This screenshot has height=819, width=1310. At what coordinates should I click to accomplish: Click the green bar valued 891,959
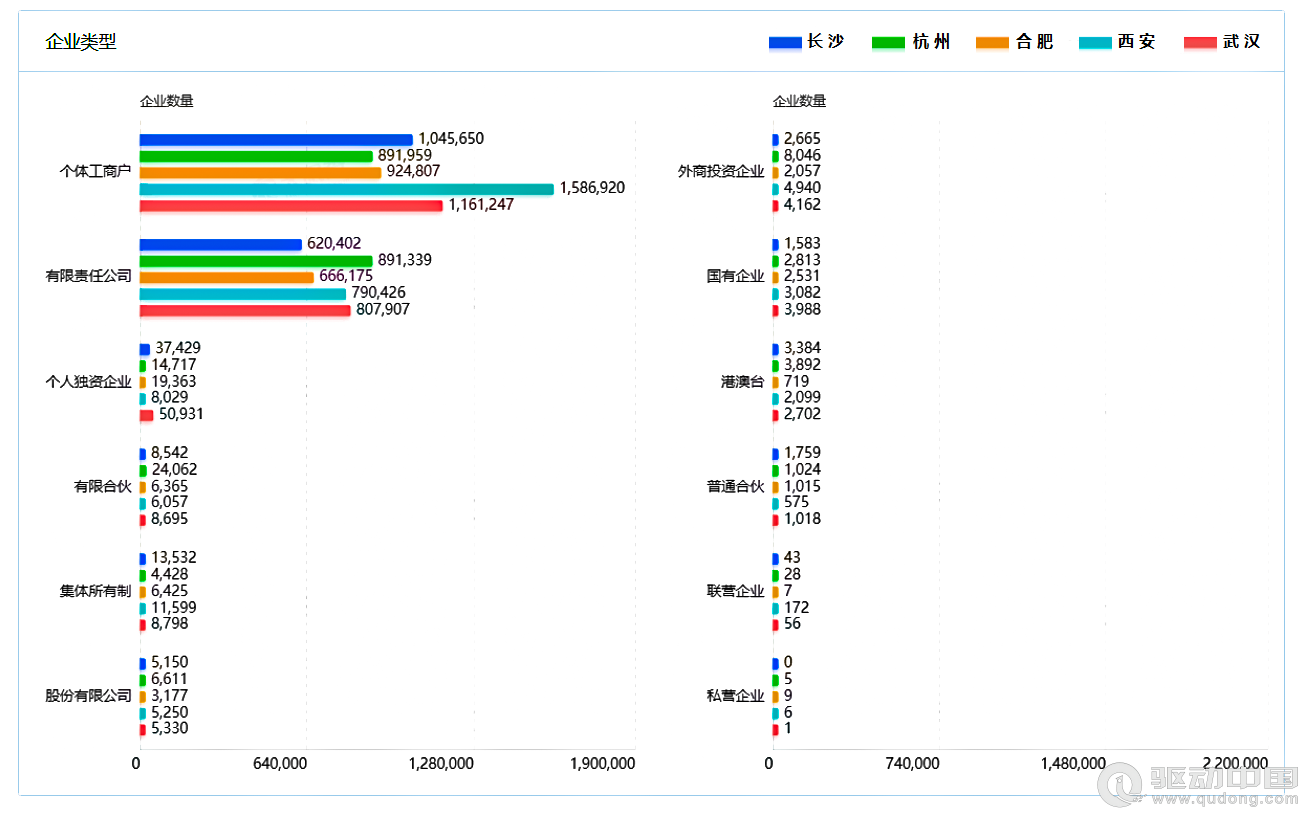click(256, 156)
